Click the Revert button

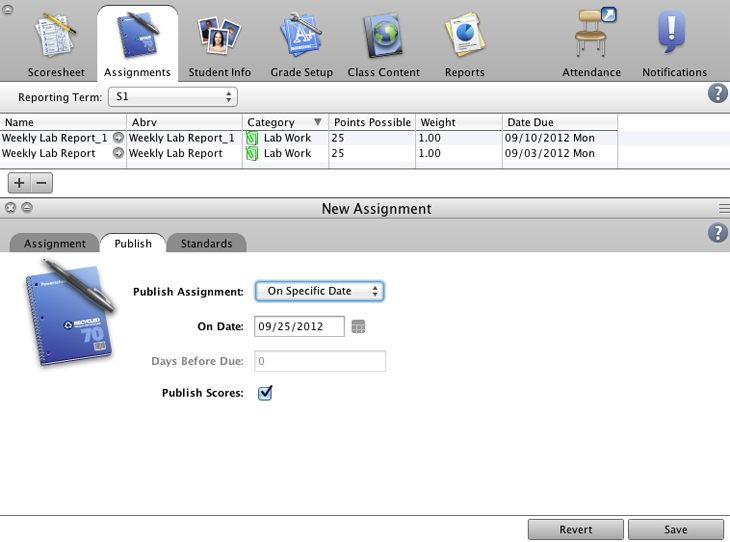(x=576, y=530)
